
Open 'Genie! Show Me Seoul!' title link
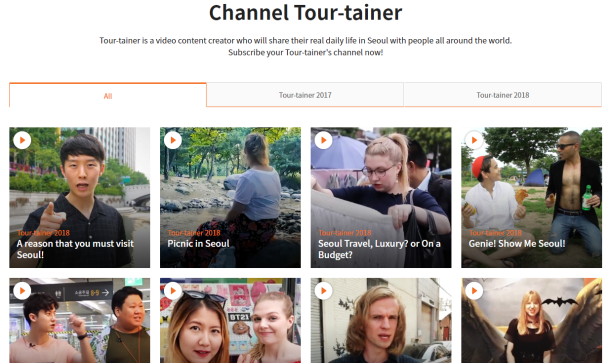click(x=517, y=244)
